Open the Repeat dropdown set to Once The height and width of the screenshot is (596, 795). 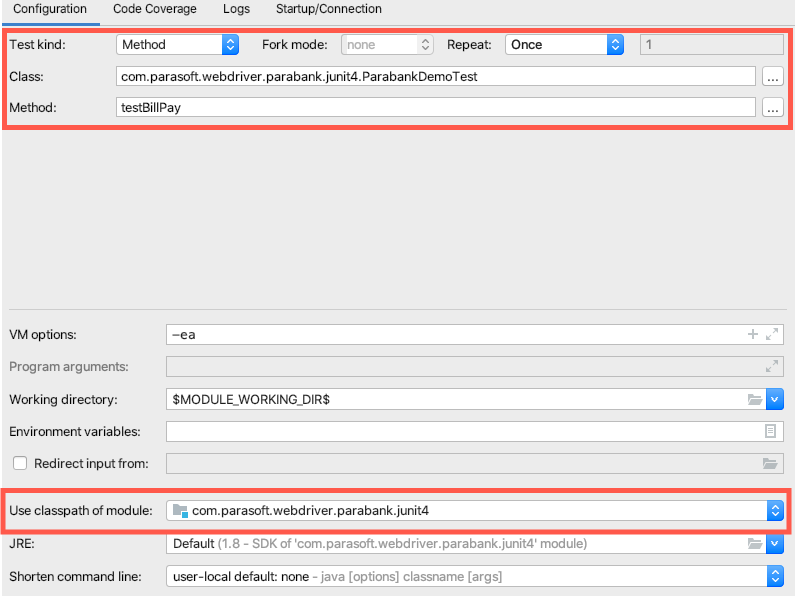pos(564,45)
